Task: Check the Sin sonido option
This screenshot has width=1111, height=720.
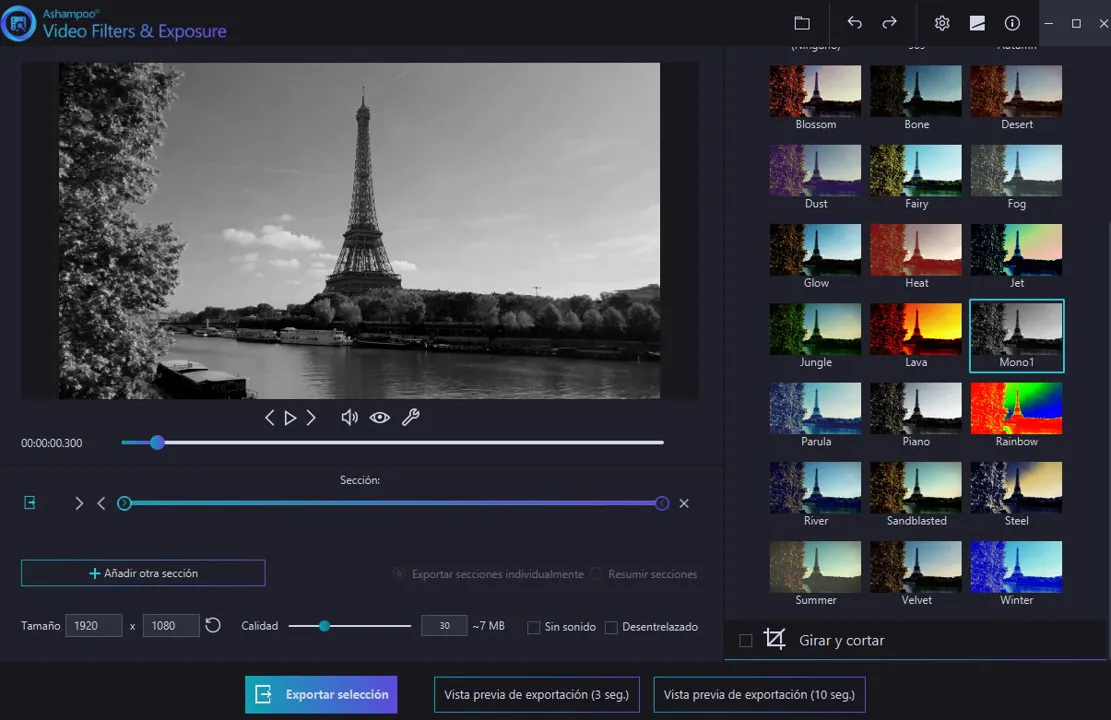Action: (534, 627)
